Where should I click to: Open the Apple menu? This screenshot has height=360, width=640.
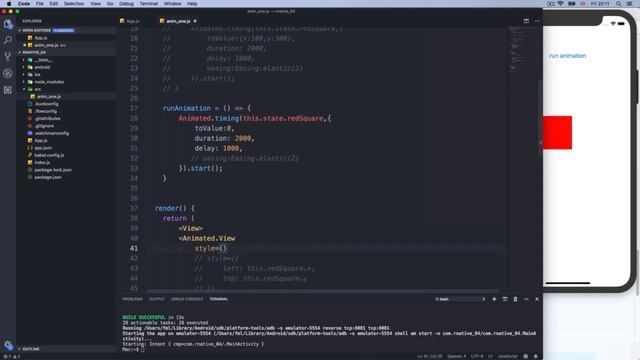pos(9,4)
